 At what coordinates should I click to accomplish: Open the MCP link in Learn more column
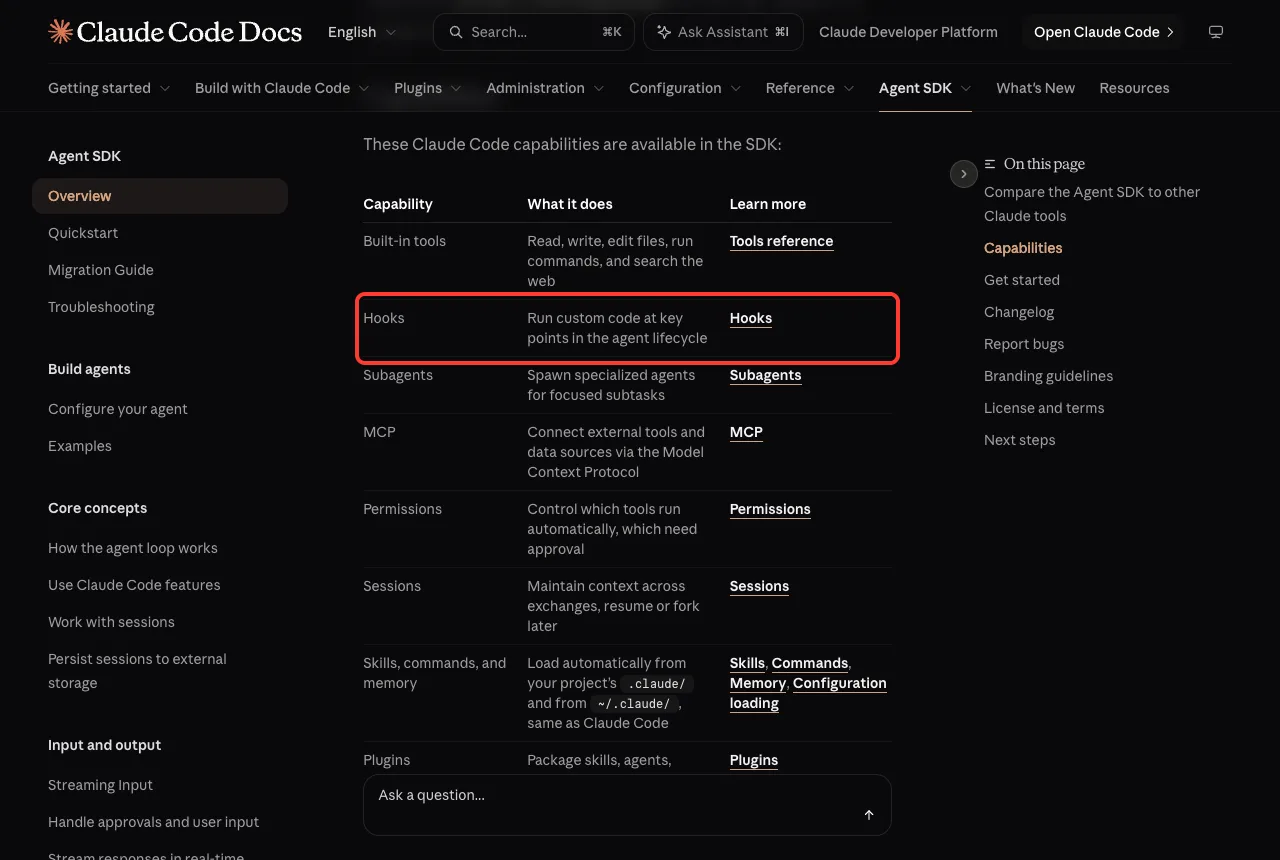pos(746,432)
